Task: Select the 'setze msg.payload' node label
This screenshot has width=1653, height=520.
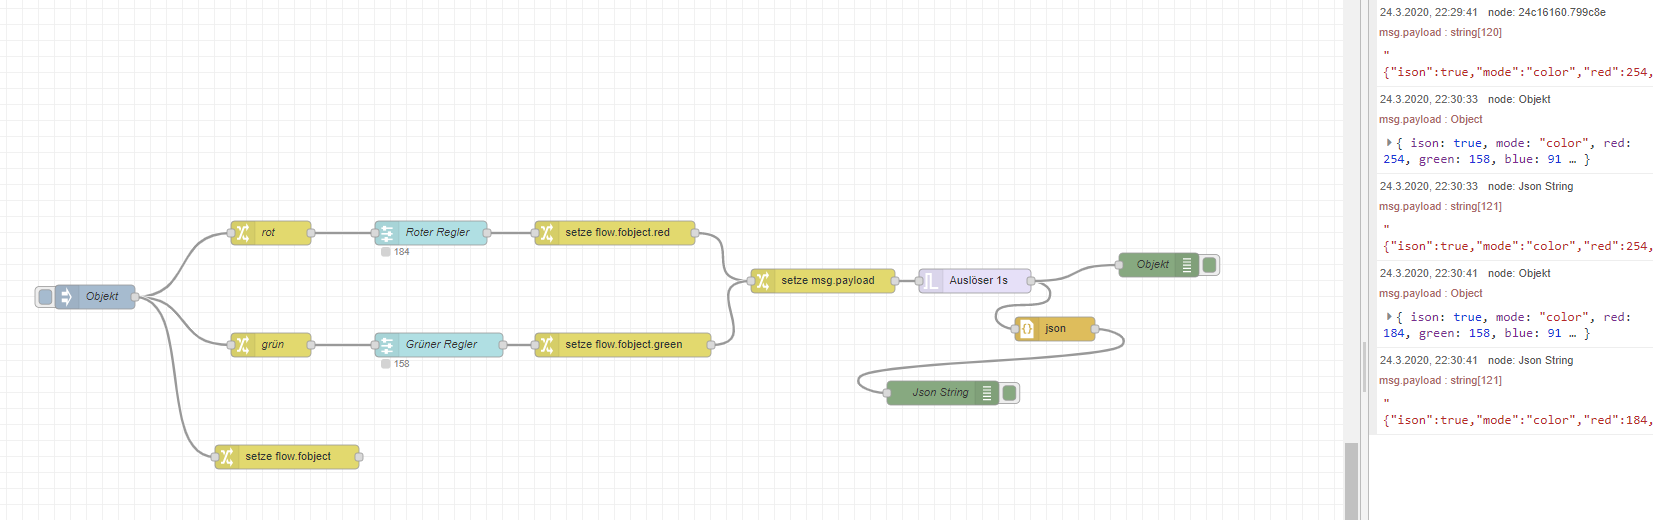Action: [828, 281]
